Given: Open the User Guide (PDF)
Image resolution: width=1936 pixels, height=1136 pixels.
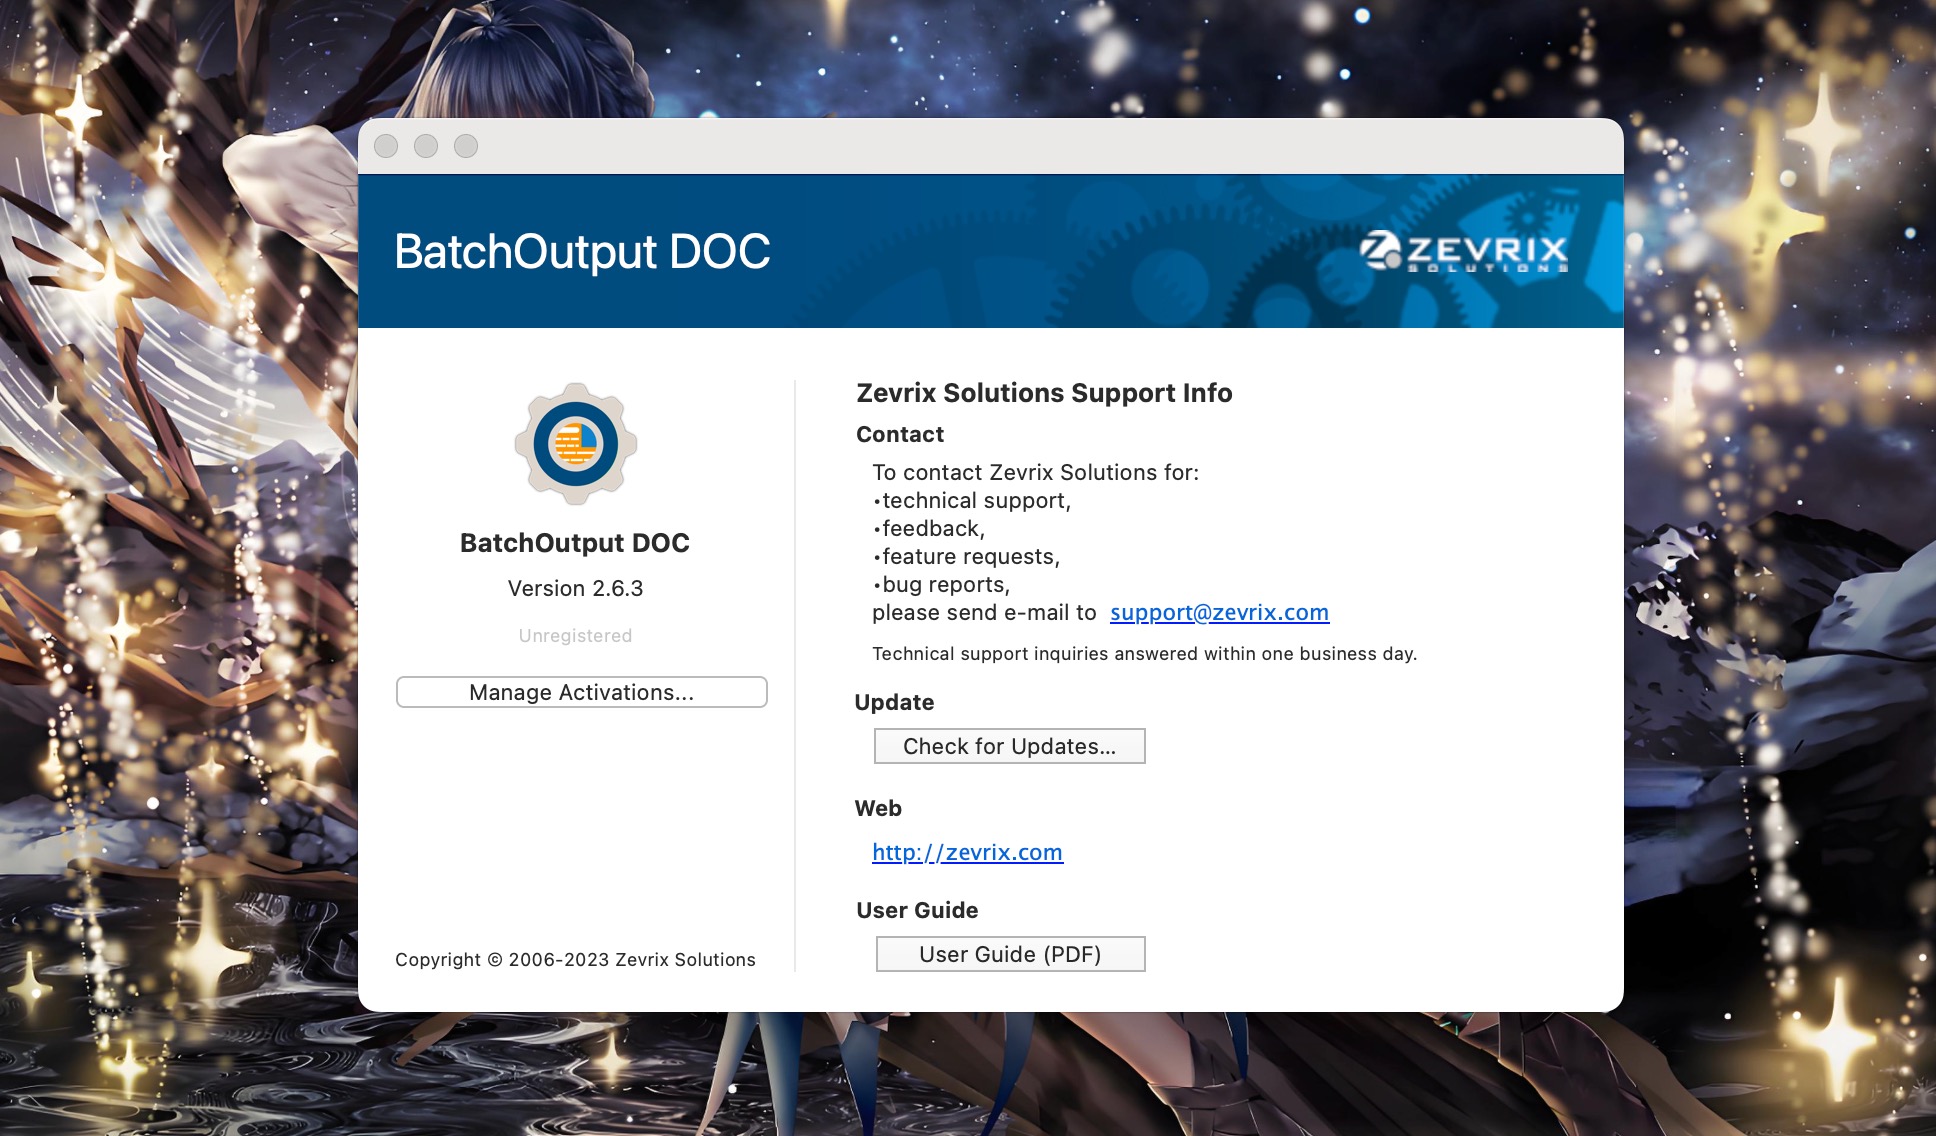Looking at the screenshot, I should click(1010, 954).
